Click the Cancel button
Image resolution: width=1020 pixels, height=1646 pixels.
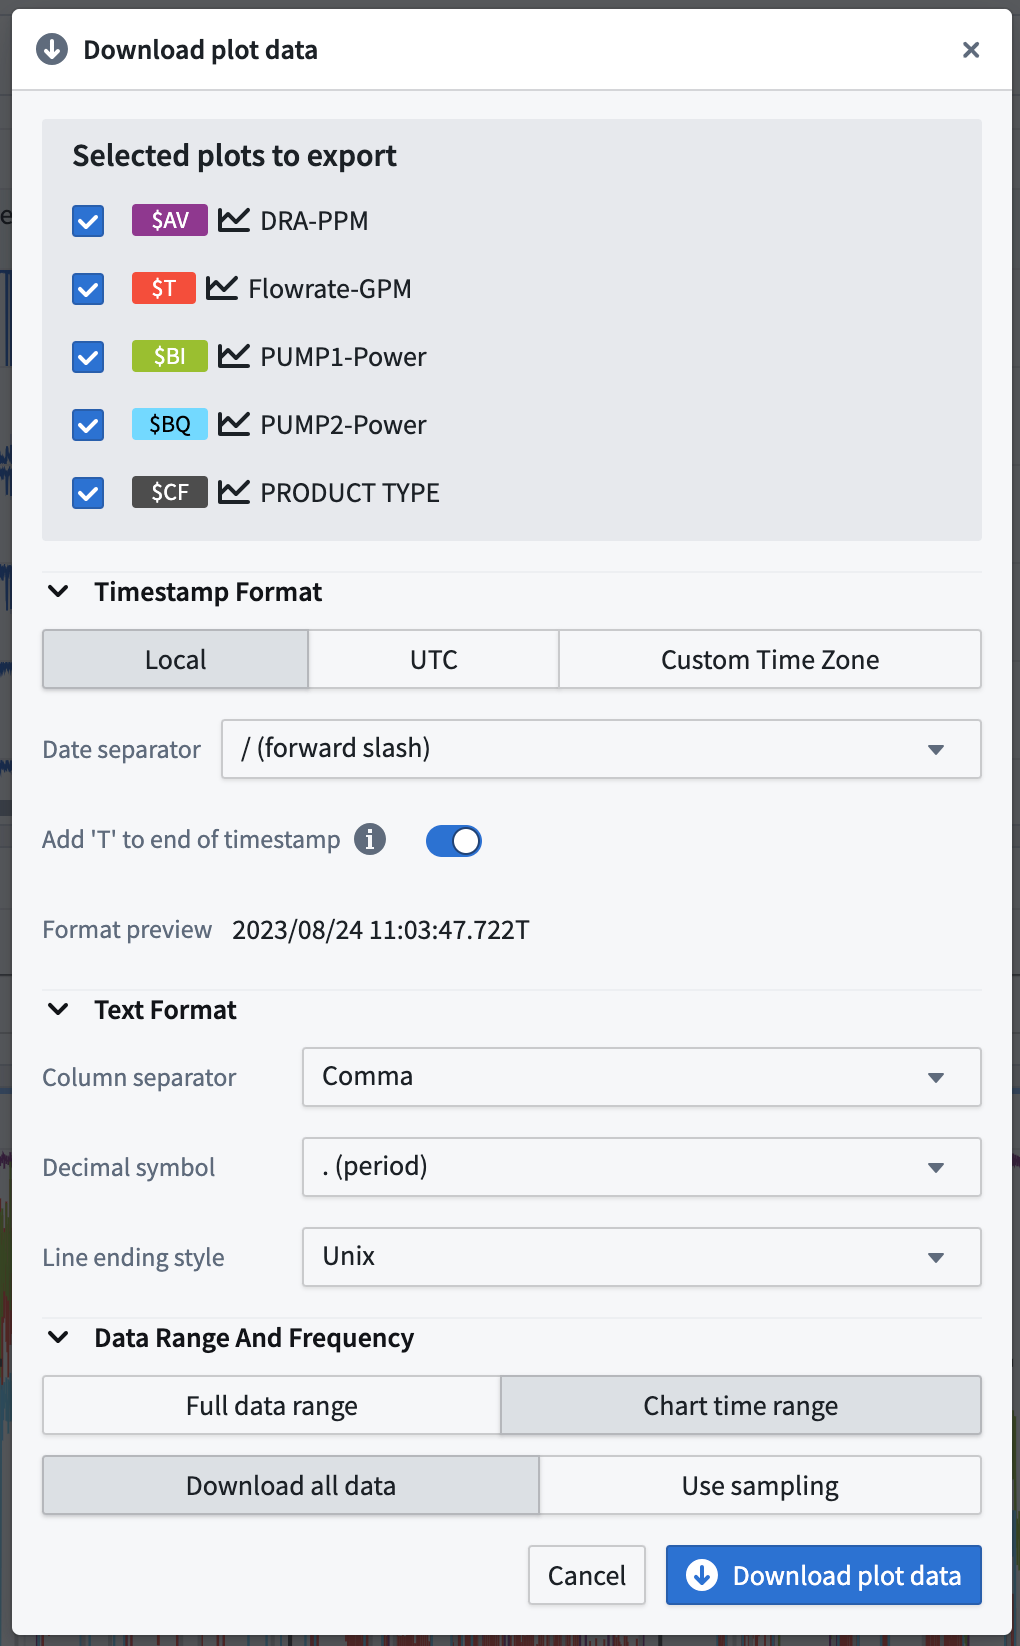coord(587,1575)
